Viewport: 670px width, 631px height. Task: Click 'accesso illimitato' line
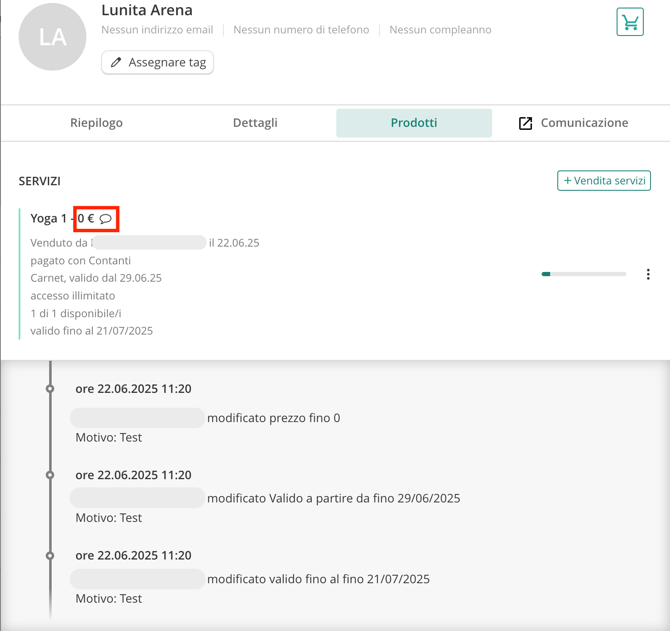point(73,296)
